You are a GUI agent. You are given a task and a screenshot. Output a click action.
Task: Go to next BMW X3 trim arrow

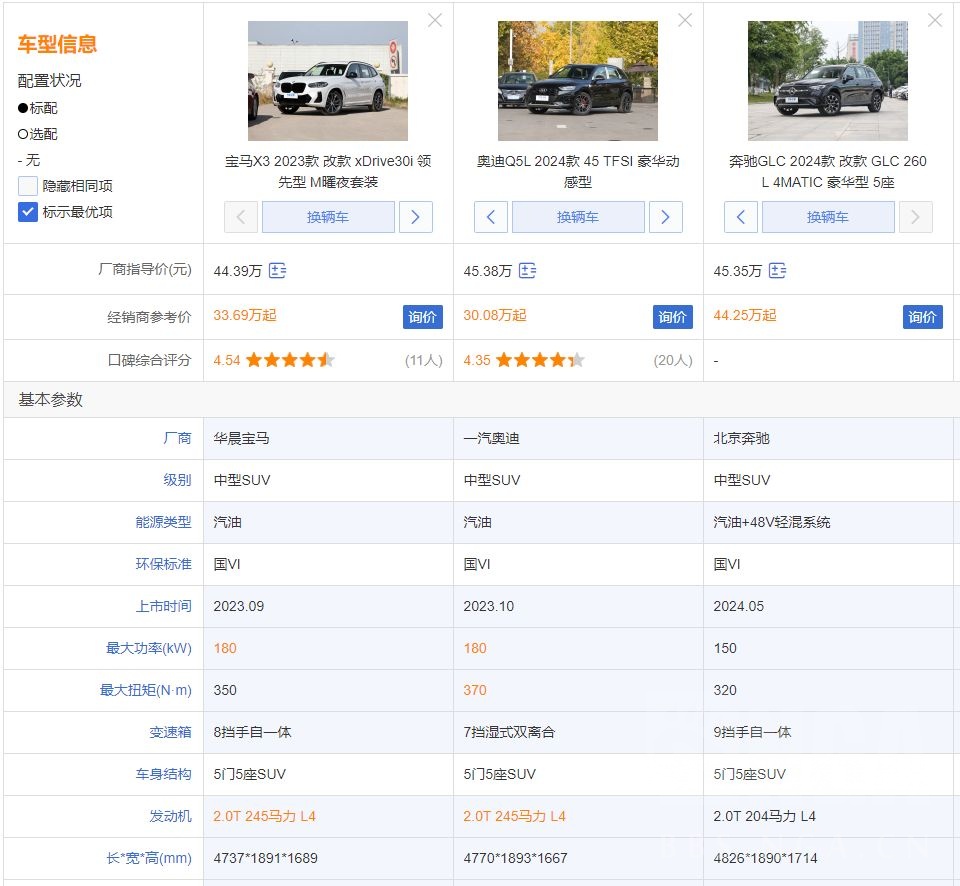(416, 217)
